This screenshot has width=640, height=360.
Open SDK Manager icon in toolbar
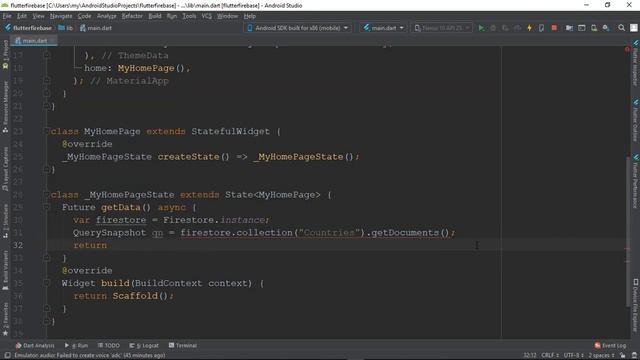pyautogui.click(x=606, y=28)
